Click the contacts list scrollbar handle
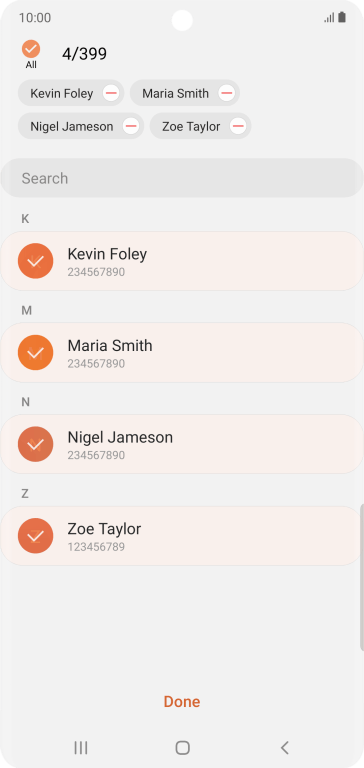The width and height of the screenshot is (364, 768). 362,577
